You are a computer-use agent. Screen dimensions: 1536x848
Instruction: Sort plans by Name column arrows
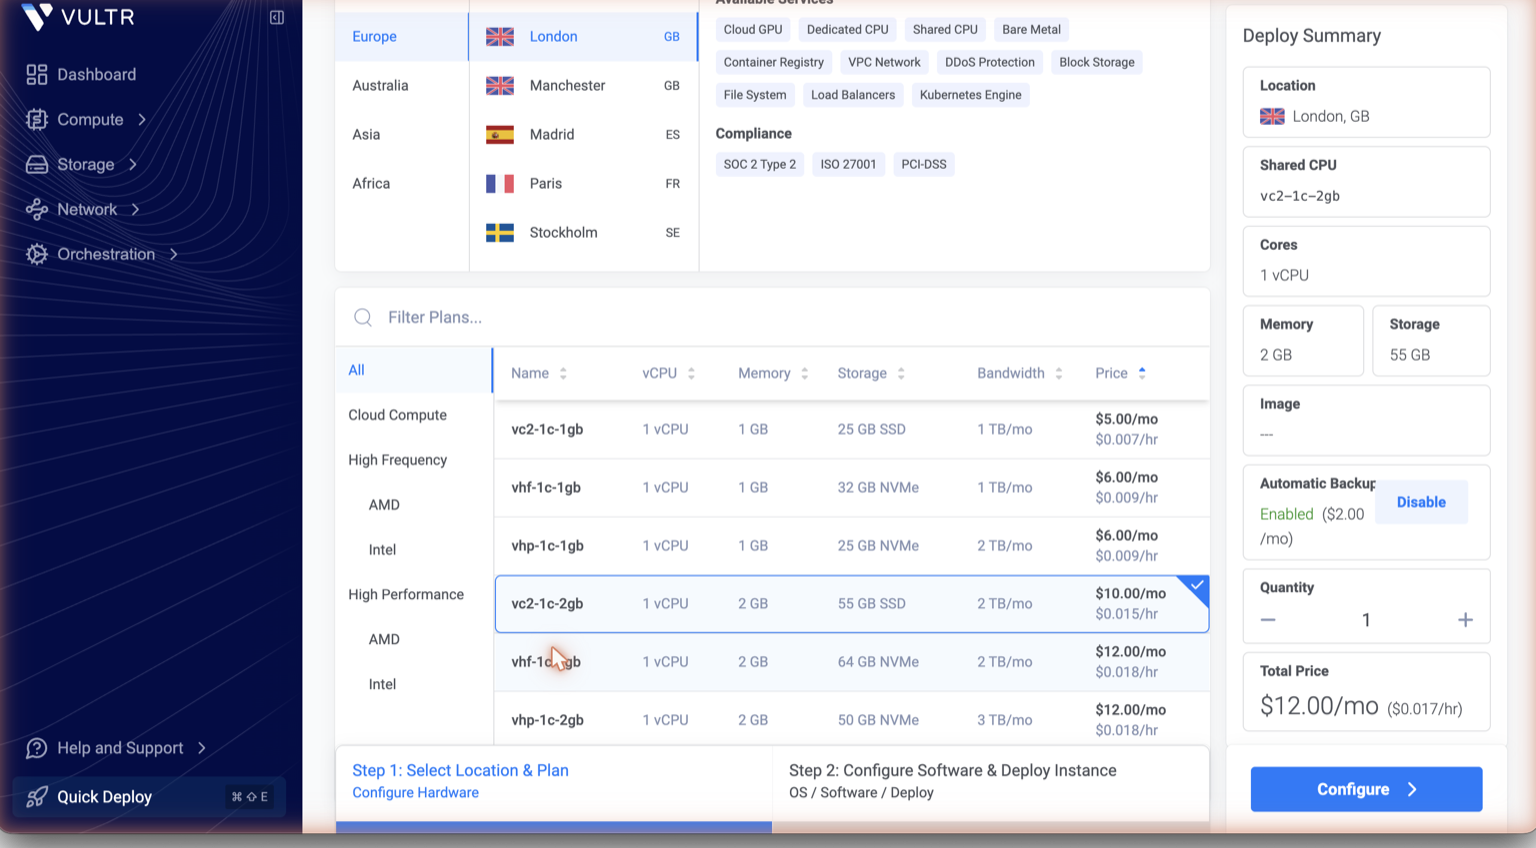(563, 373)
